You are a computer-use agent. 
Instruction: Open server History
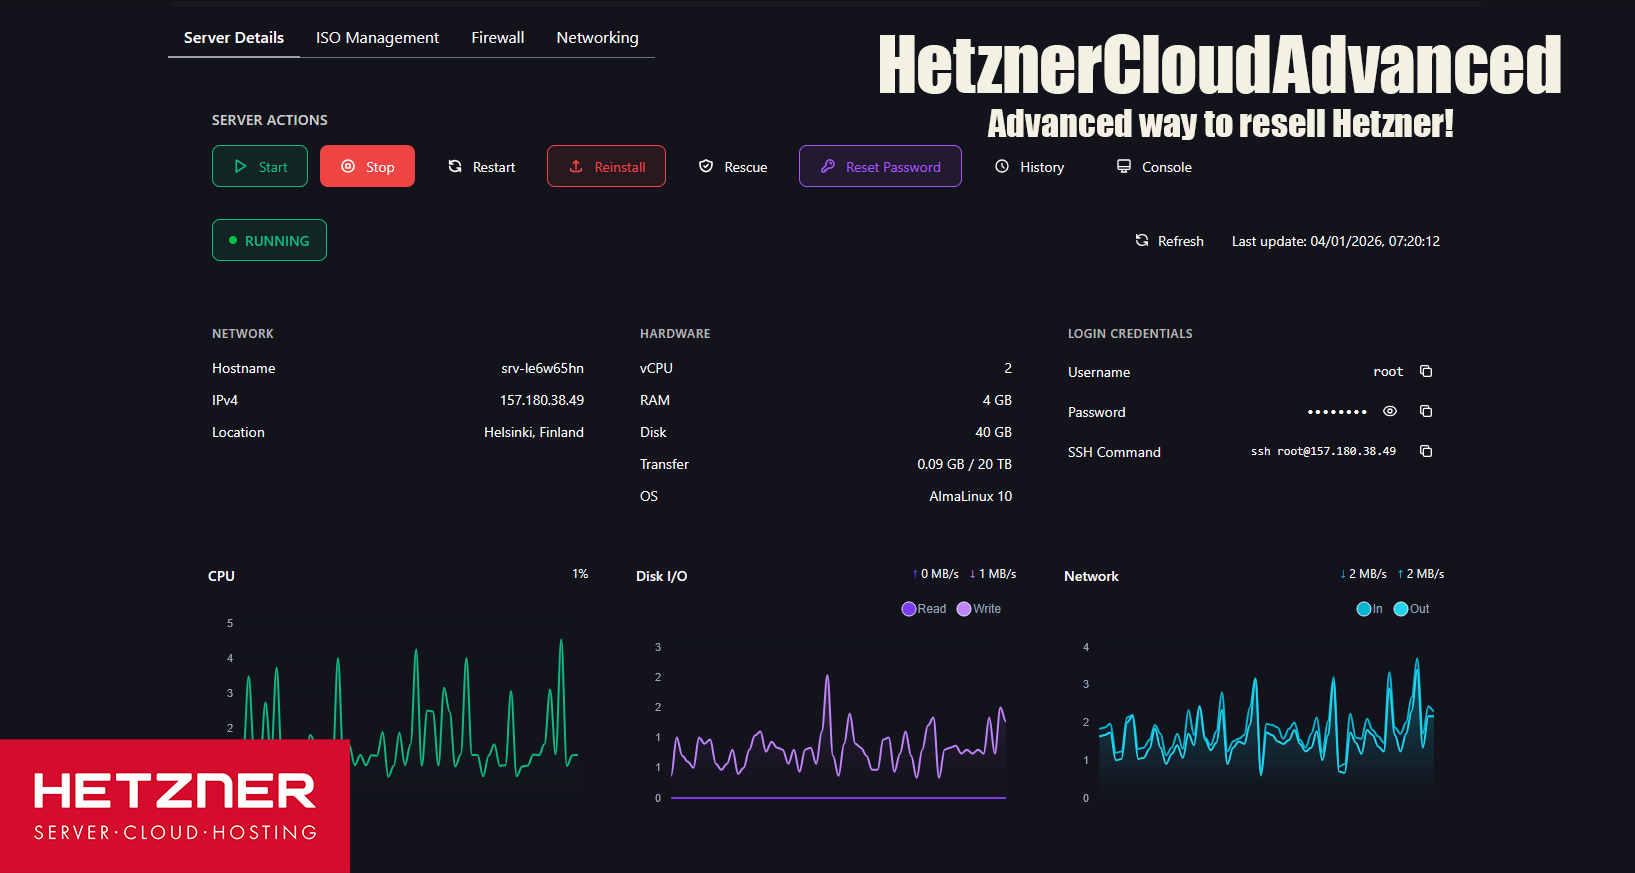point(1029,166)
